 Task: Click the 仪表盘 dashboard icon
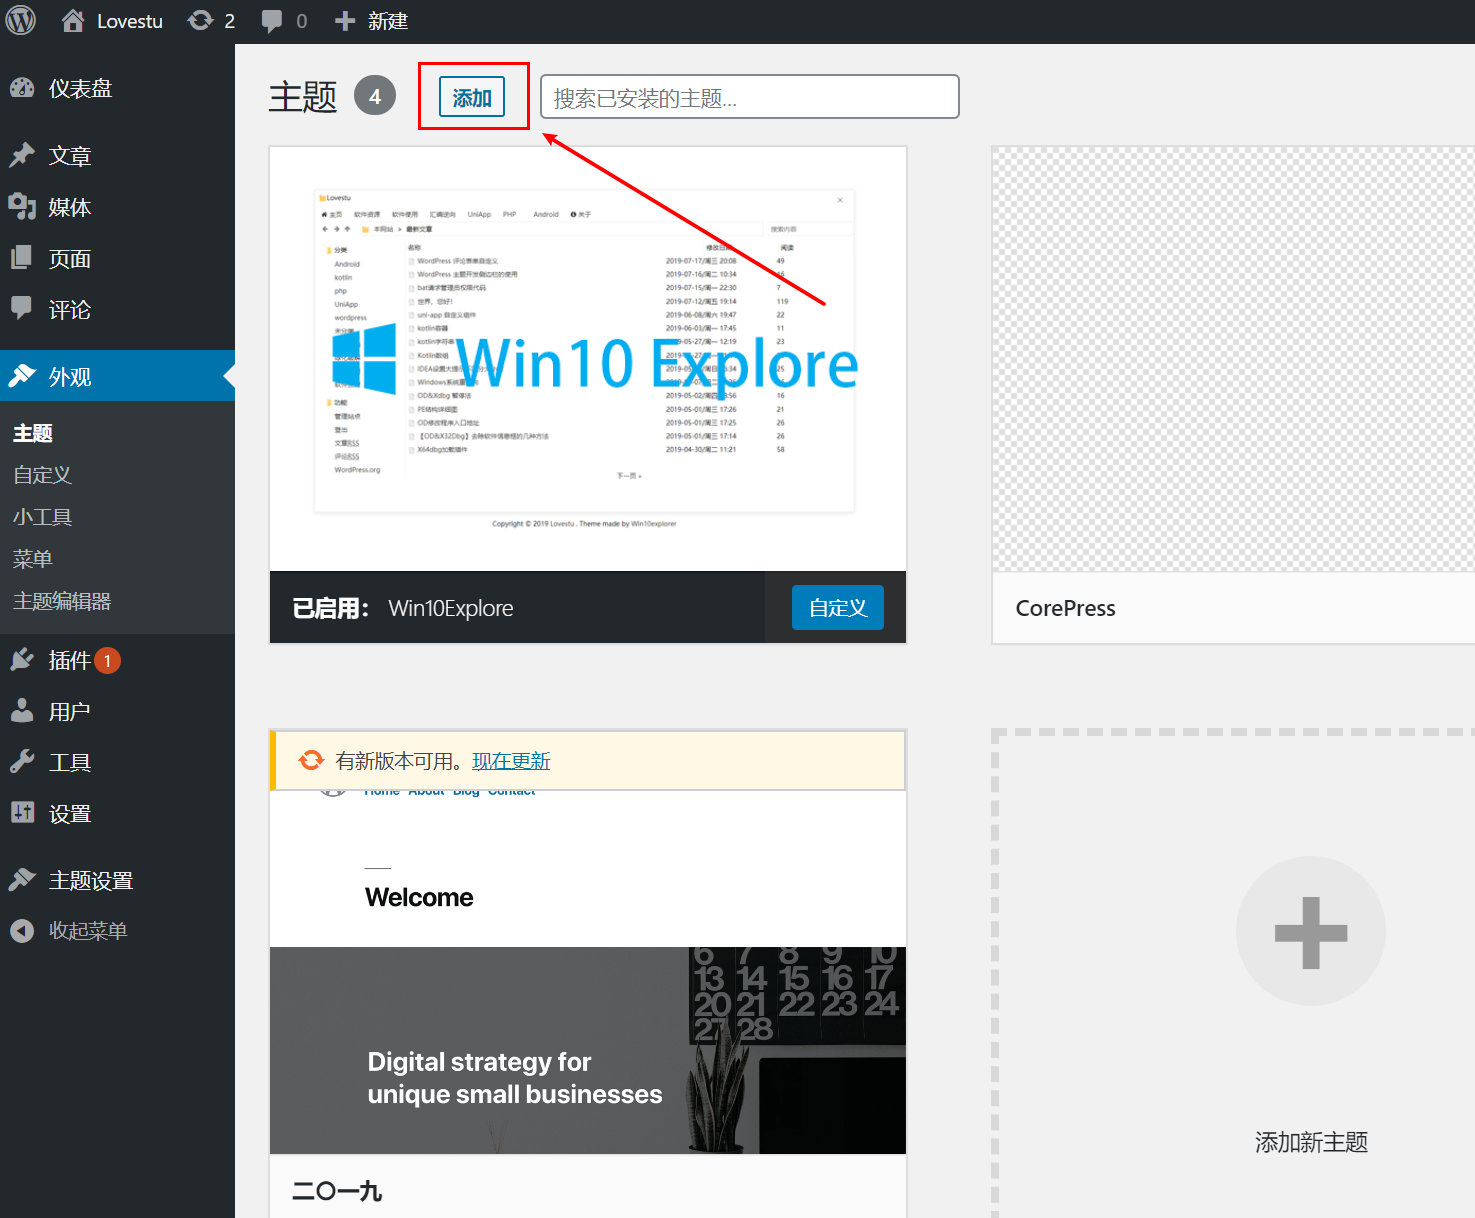22,88
